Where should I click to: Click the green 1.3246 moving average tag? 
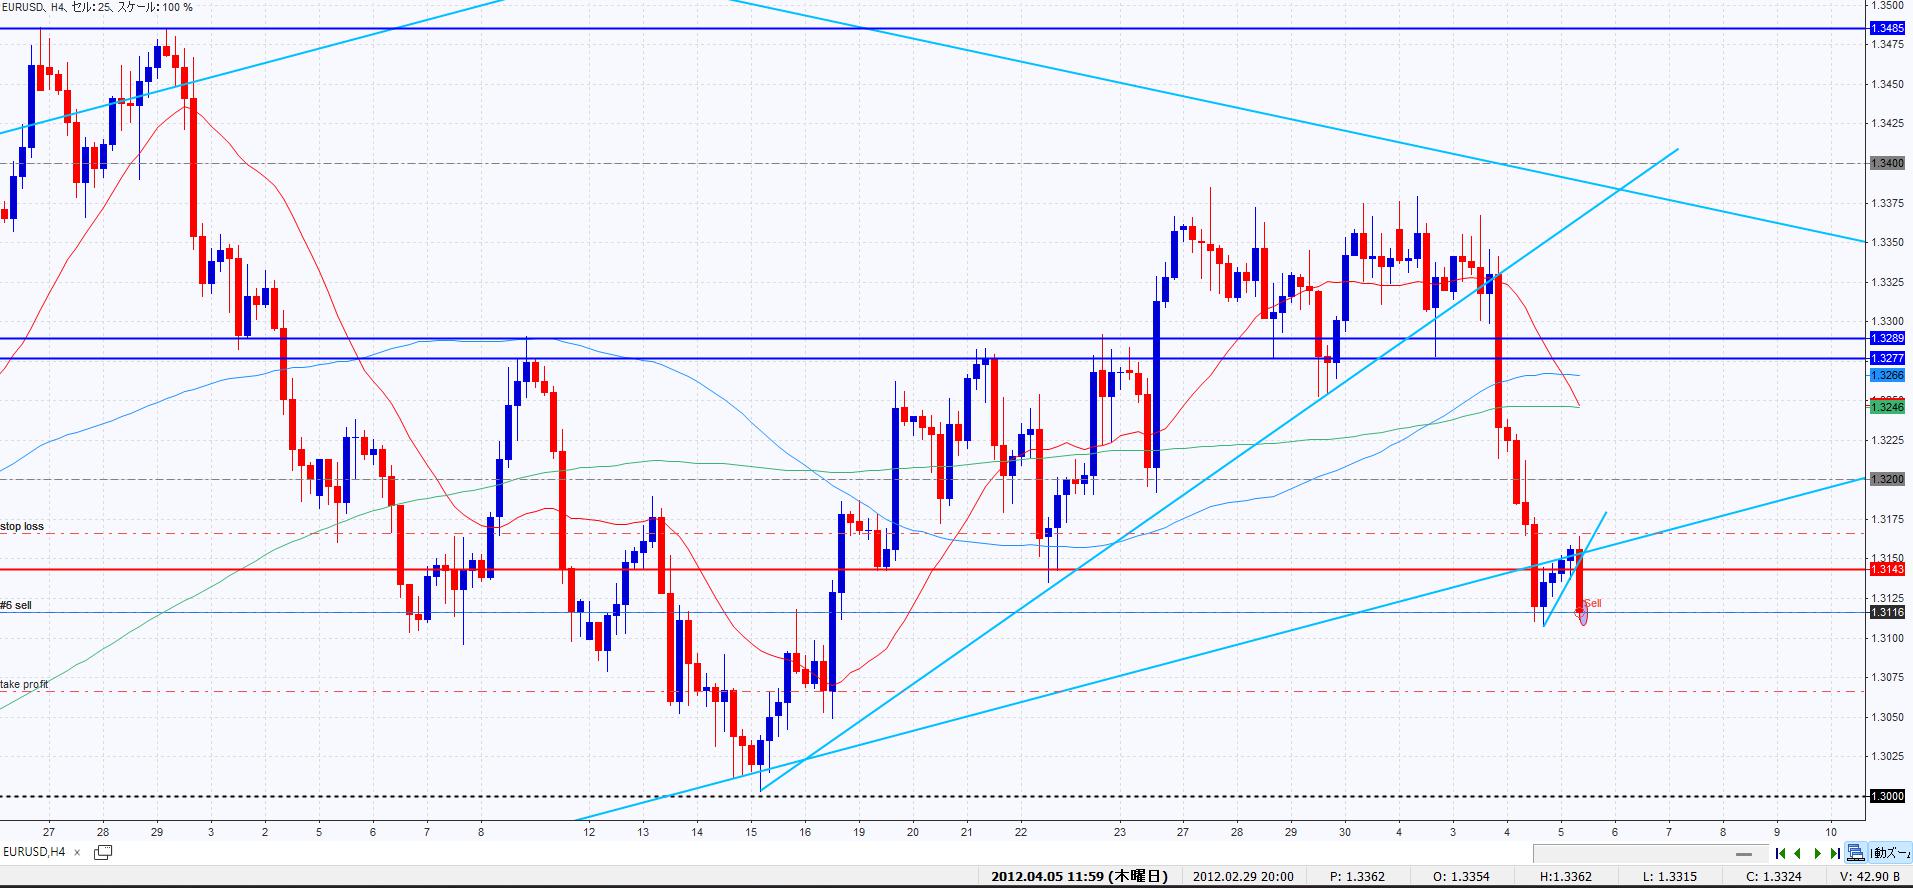[1887, 407]
